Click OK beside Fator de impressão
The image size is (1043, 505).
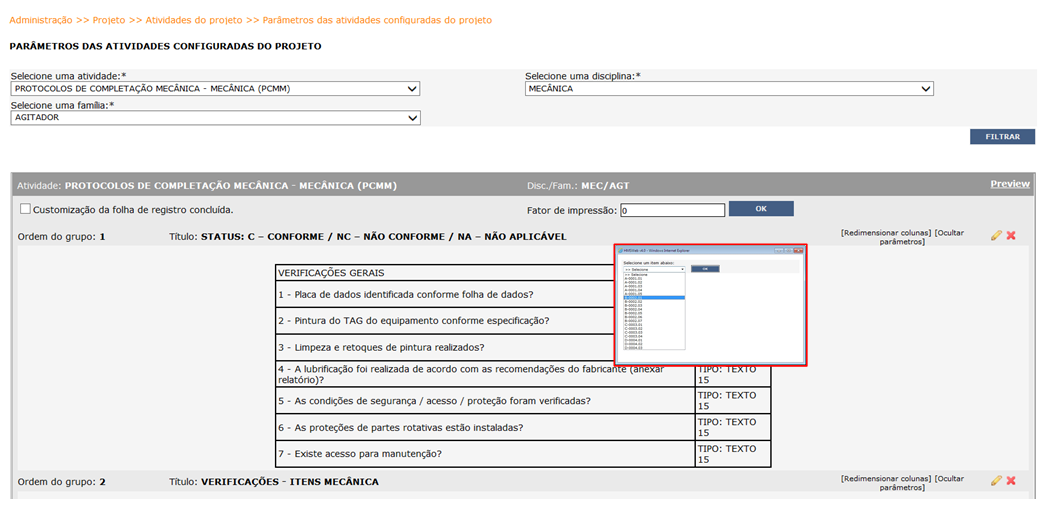click(761, 209)
